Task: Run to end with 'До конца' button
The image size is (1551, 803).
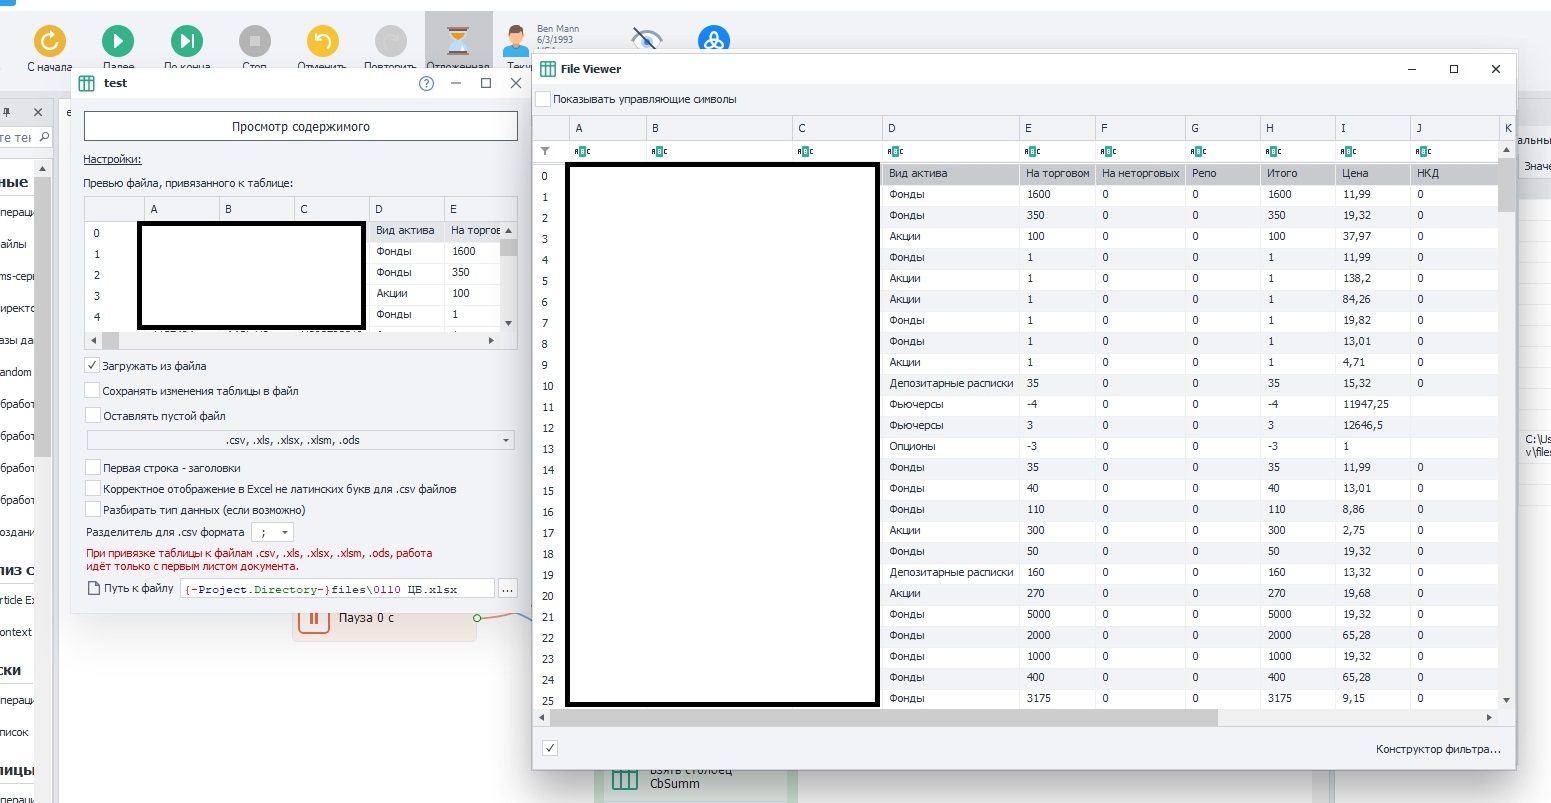Action: [186, 42]
